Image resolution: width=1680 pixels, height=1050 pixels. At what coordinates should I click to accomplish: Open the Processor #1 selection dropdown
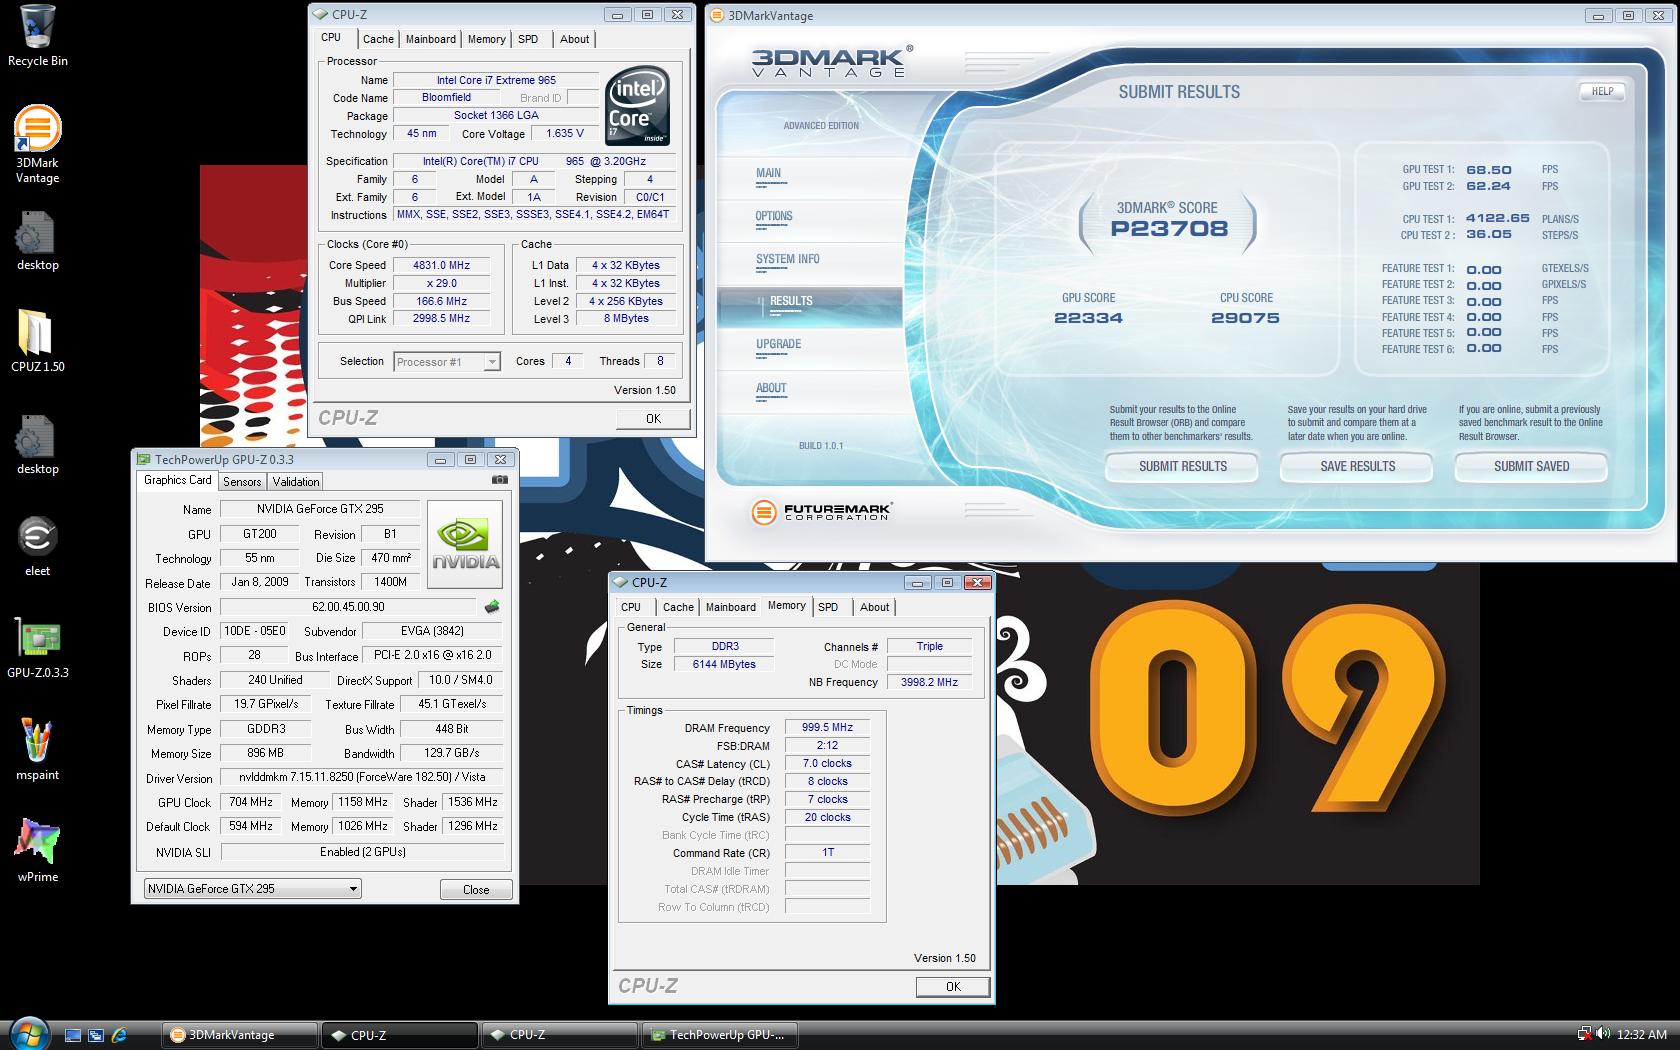coord(447,362)
